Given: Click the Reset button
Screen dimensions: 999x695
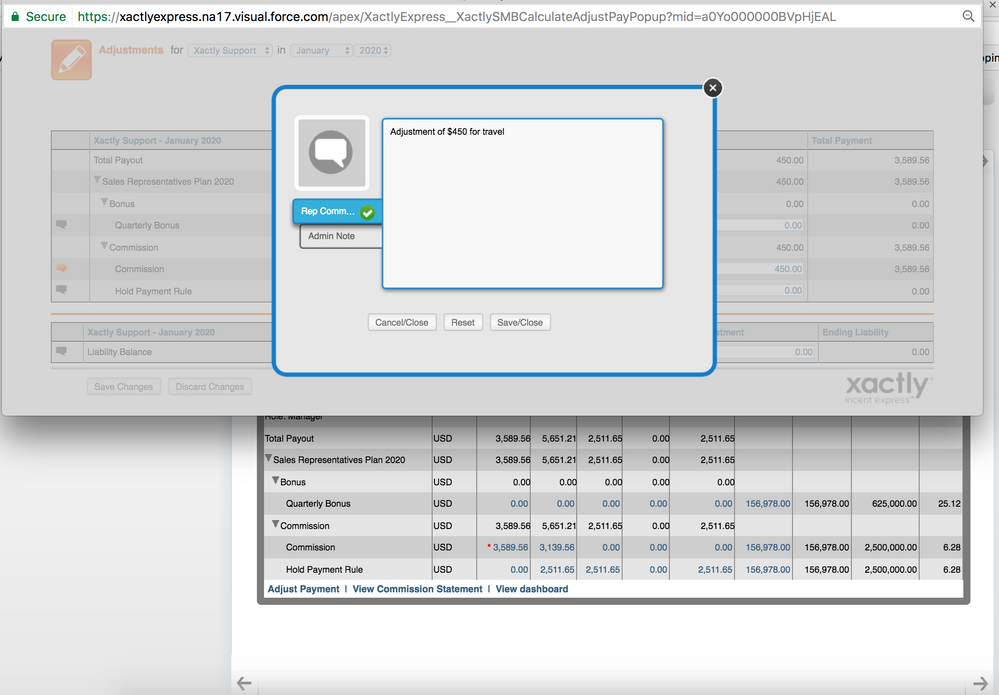Looking at the screenshot, I should pyautogui.click(x=463, y=322).
